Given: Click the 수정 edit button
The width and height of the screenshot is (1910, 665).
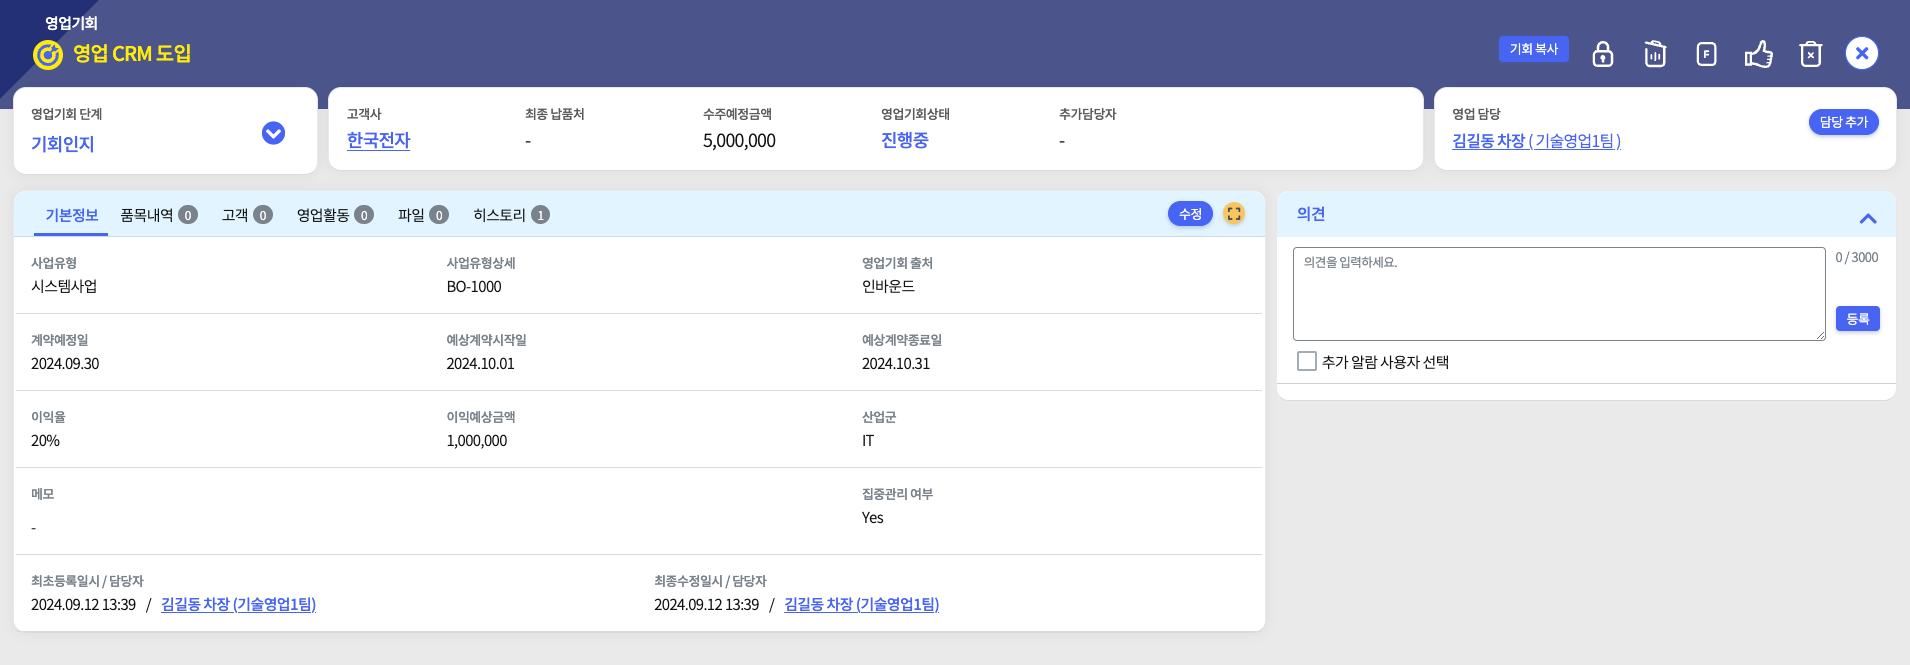Looking at the screenshot, I should point(1190,214).
